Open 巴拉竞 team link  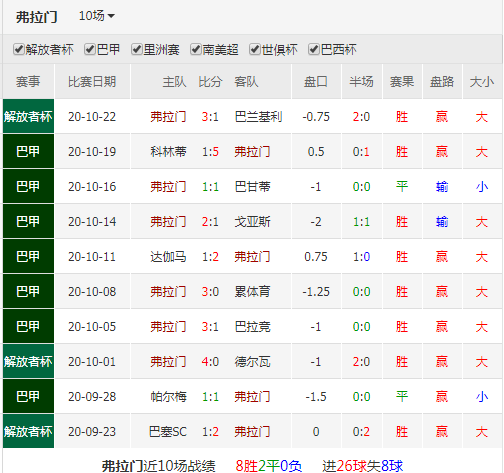[x=252, y=327]
